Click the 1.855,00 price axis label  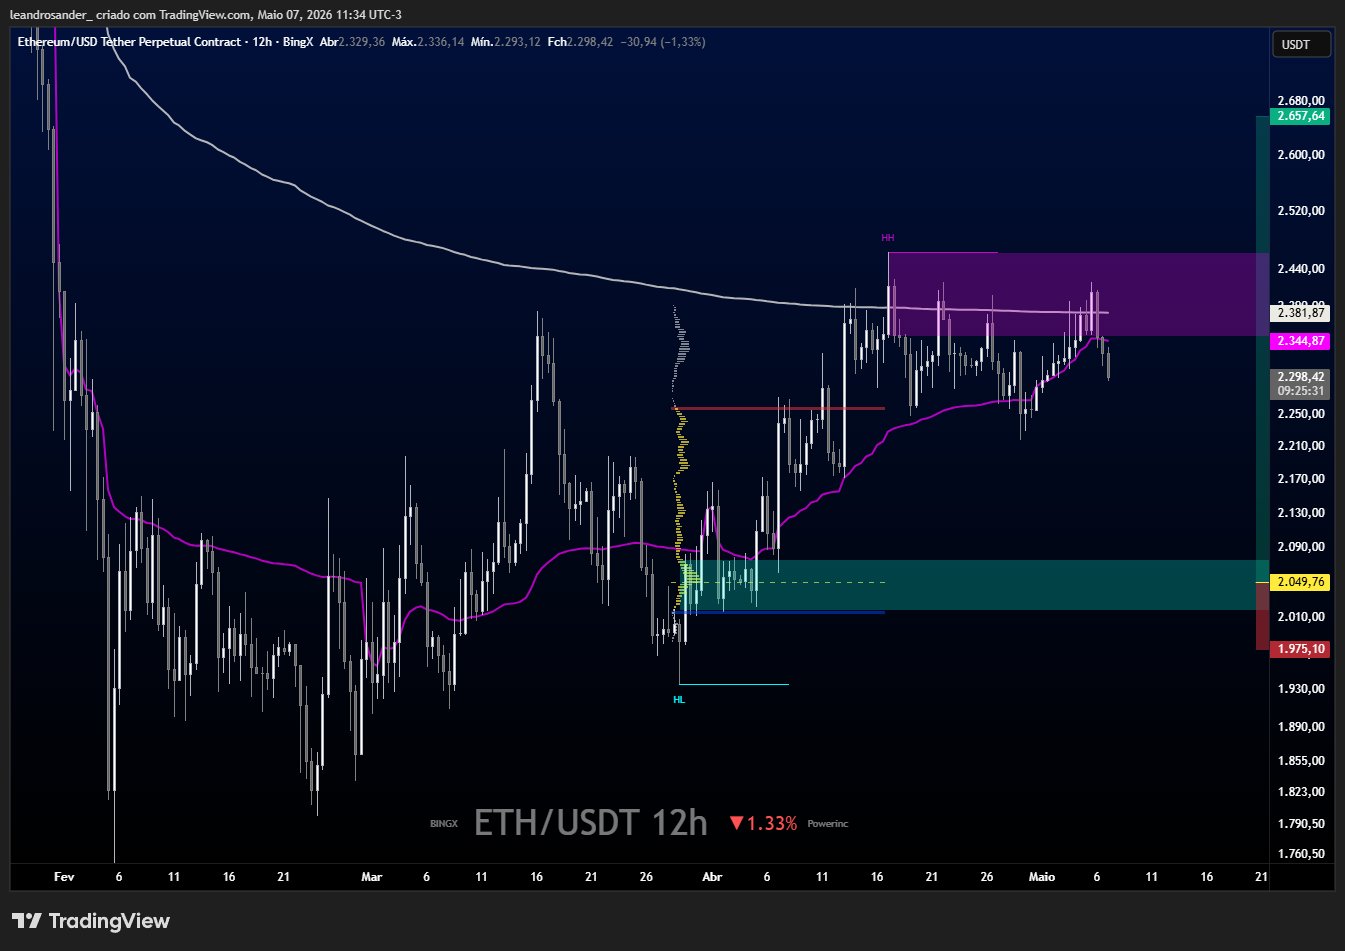coord(1301,761)
